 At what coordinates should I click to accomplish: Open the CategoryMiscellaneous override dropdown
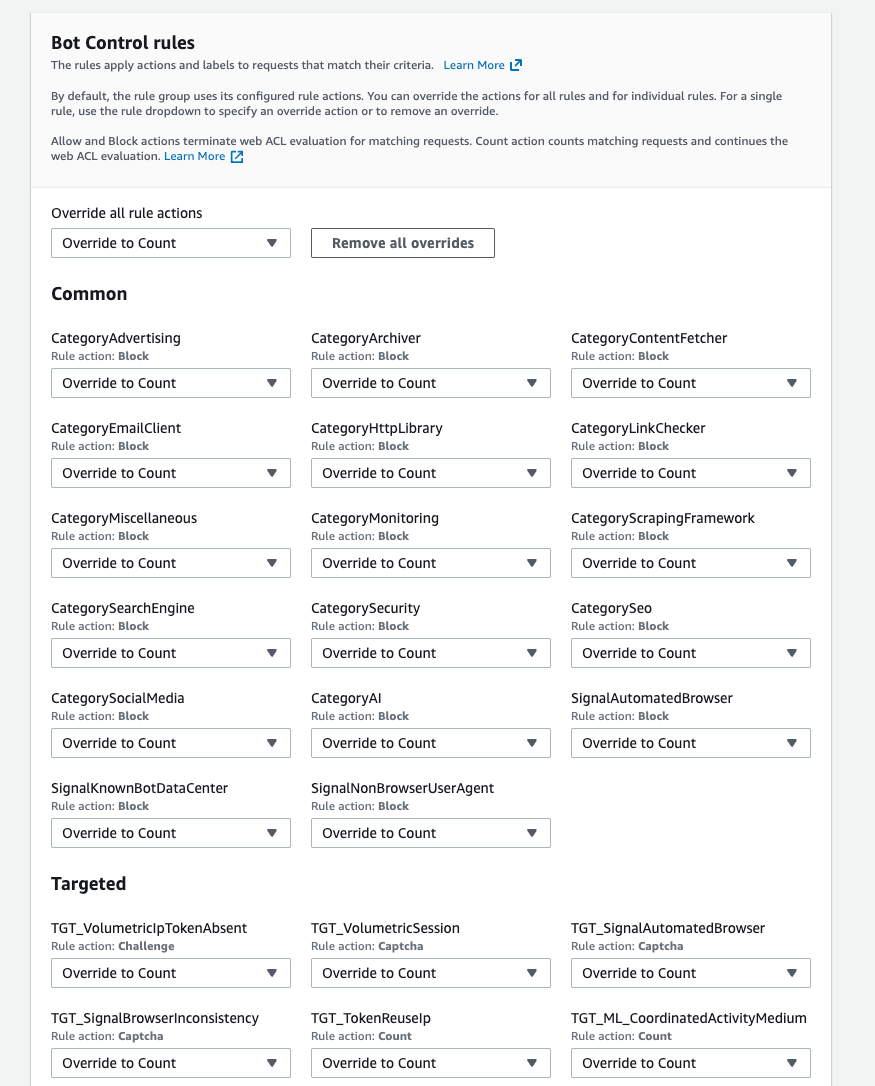point(170,562)
